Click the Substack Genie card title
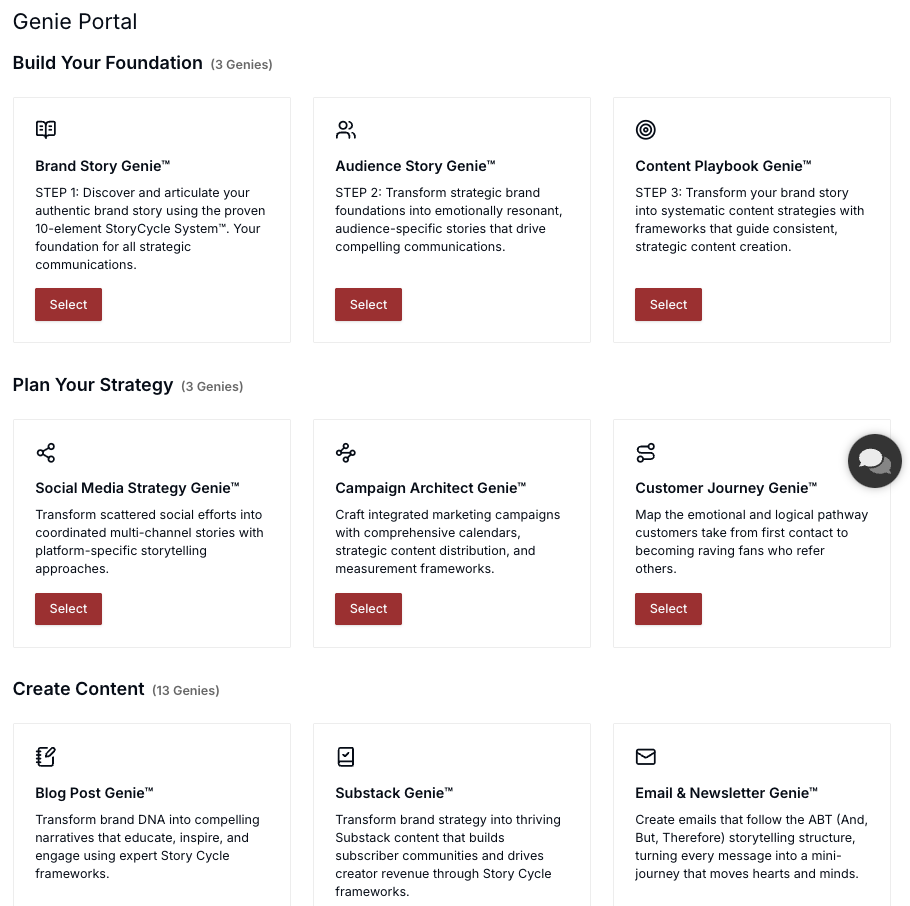The image size is (910, 906). coord(394,793)
